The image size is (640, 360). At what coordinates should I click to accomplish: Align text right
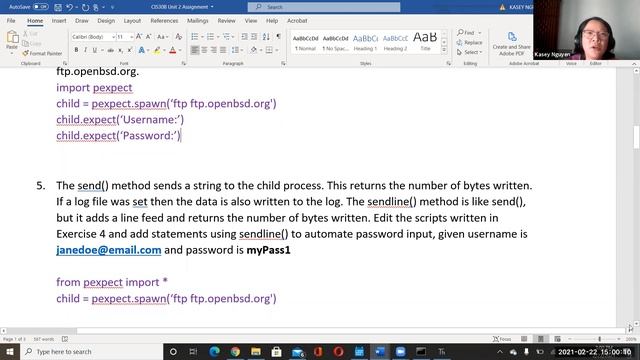(213, 50)
